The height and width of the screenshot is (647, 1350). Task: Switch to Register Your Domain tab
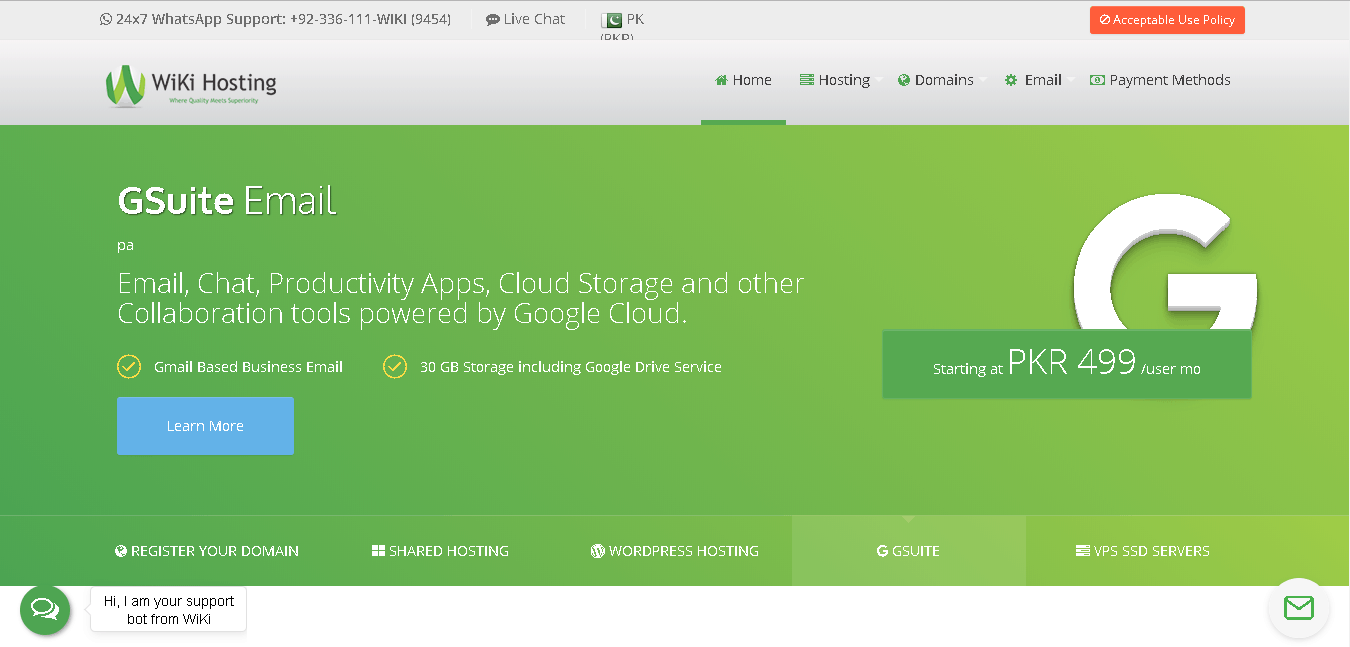click(x=207, y=551)
